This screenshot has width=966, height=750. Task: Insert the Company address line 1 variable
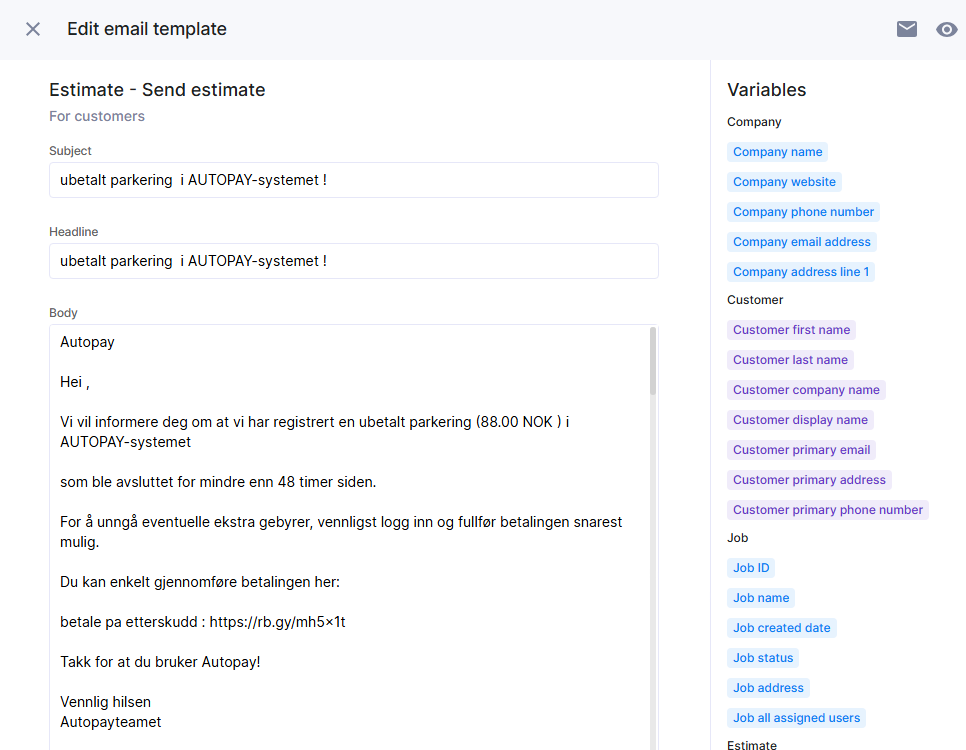801,272
